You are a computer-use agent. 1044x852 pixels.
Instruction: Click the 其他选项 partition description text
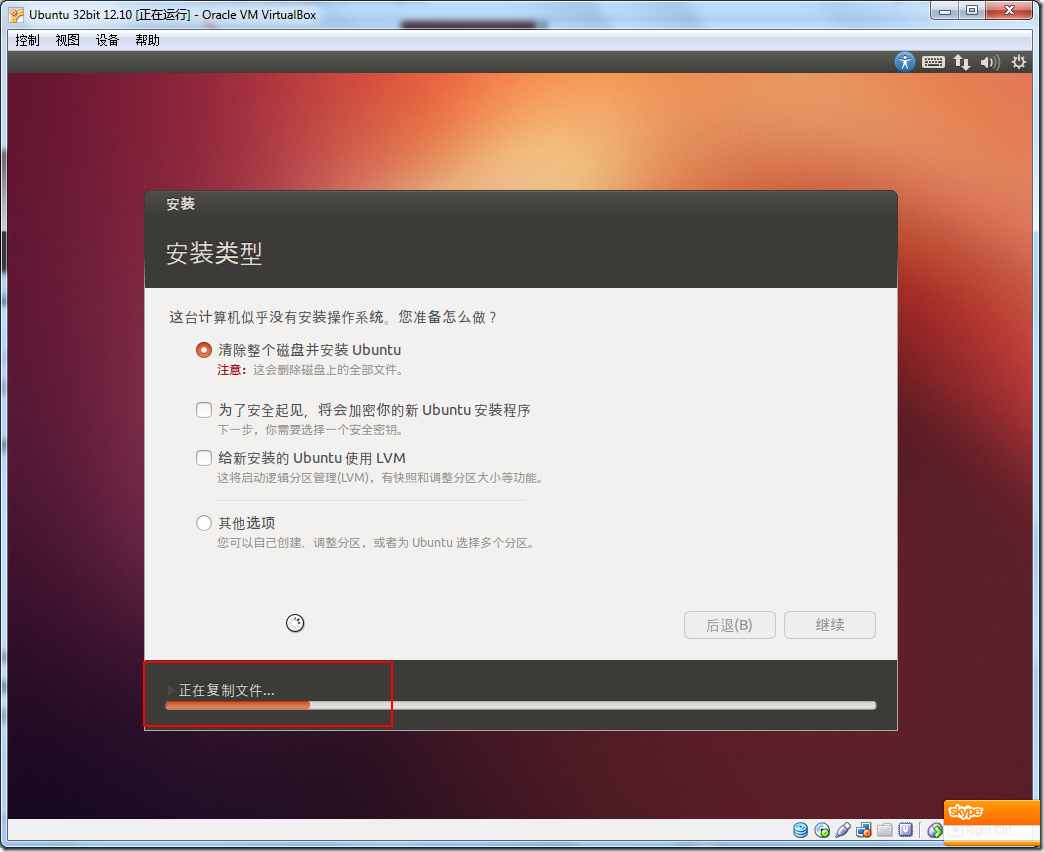376,542
